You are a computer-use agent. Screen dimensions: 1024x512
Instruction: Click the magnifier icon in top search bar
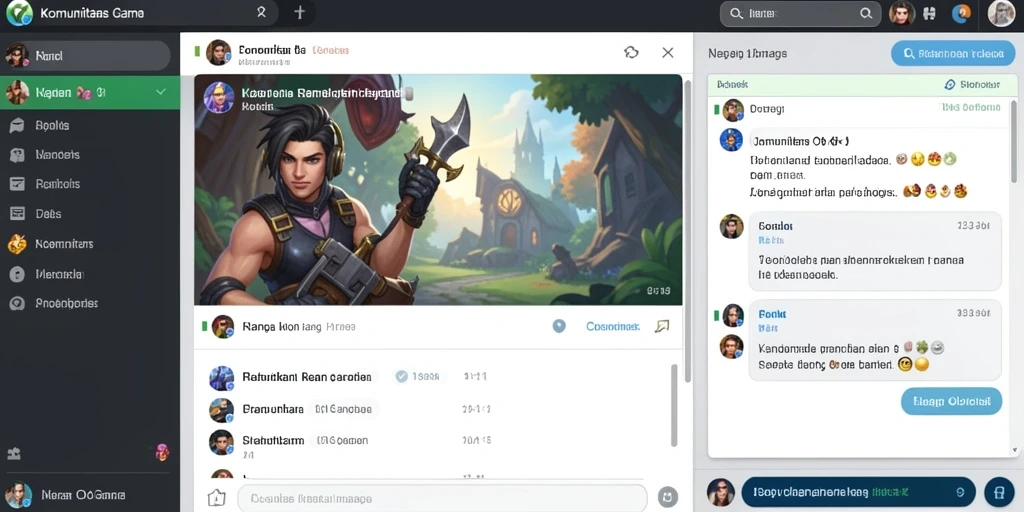click(866, 13)
